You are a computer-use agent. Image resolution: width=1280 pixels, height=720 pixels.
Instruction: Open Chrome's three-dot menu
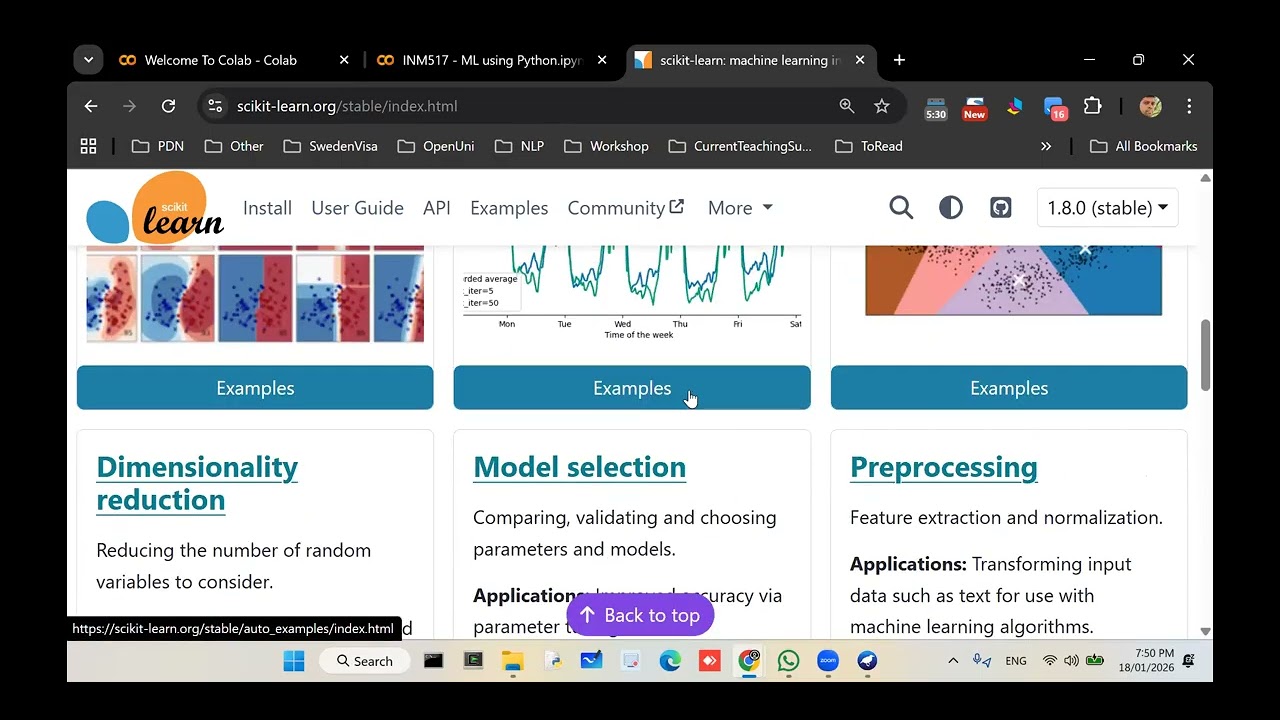(1189, 106)
